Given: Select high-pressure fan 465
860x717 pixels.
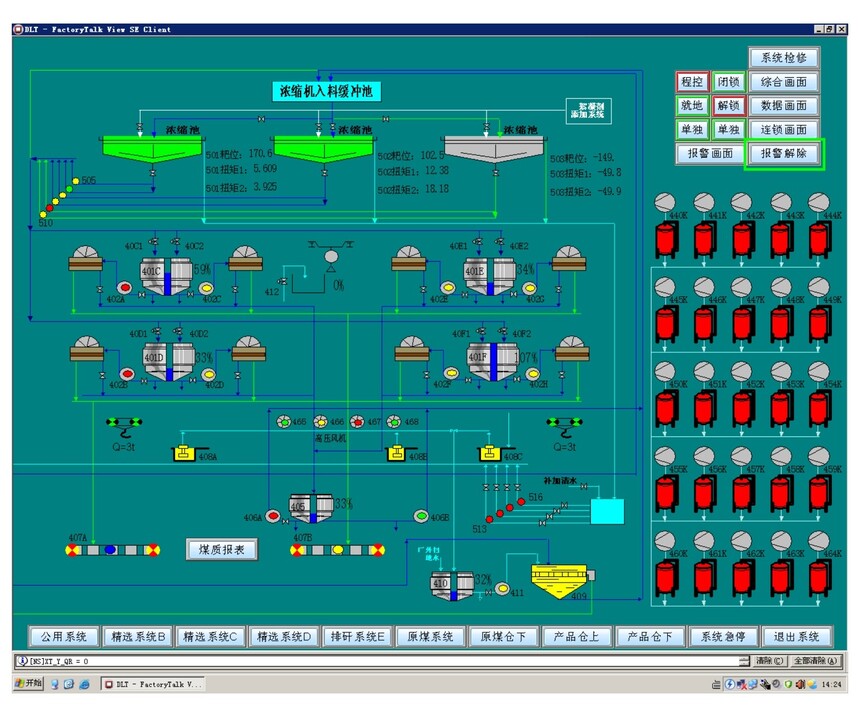Looking at the screenshot, I should click(x=284, y=421).
